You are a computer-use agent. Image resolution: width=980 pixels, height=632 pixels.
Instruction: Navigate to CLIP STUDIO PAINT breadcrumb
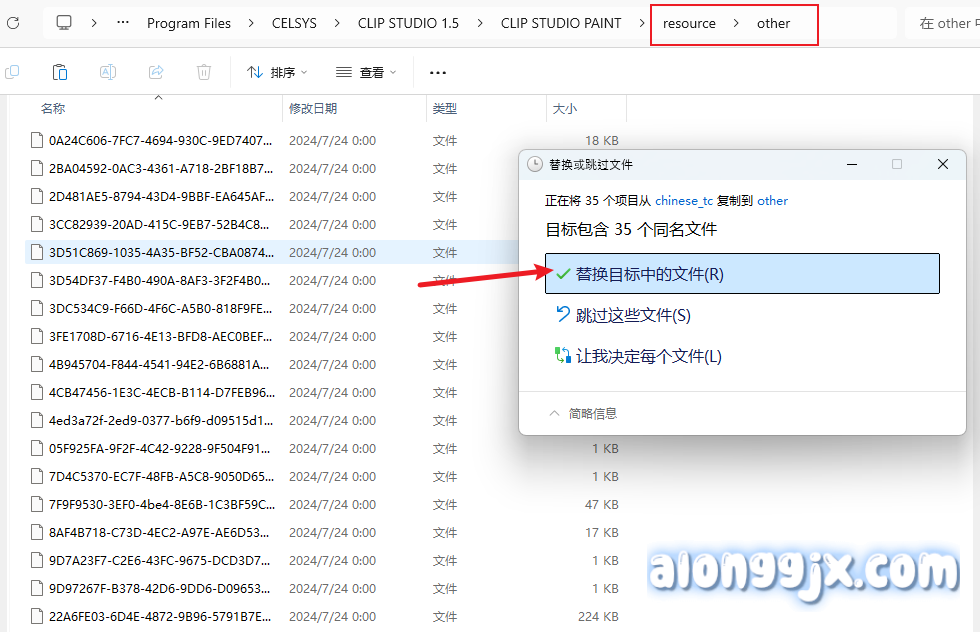(x=561, y=23)
